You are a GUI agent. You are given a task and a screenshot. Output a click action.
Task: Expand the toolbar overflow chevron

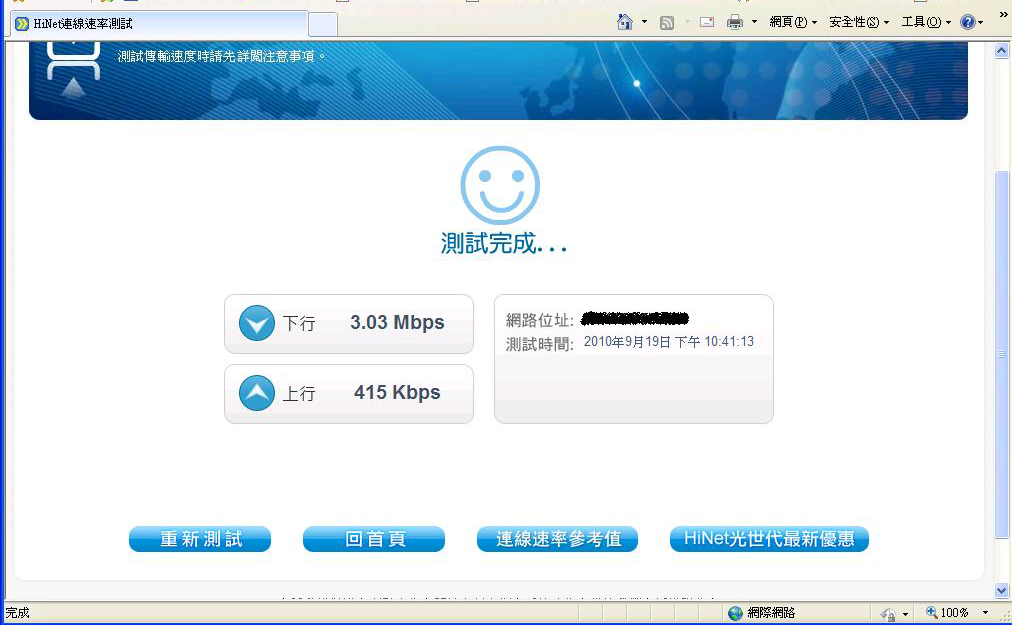(1004, 14)
